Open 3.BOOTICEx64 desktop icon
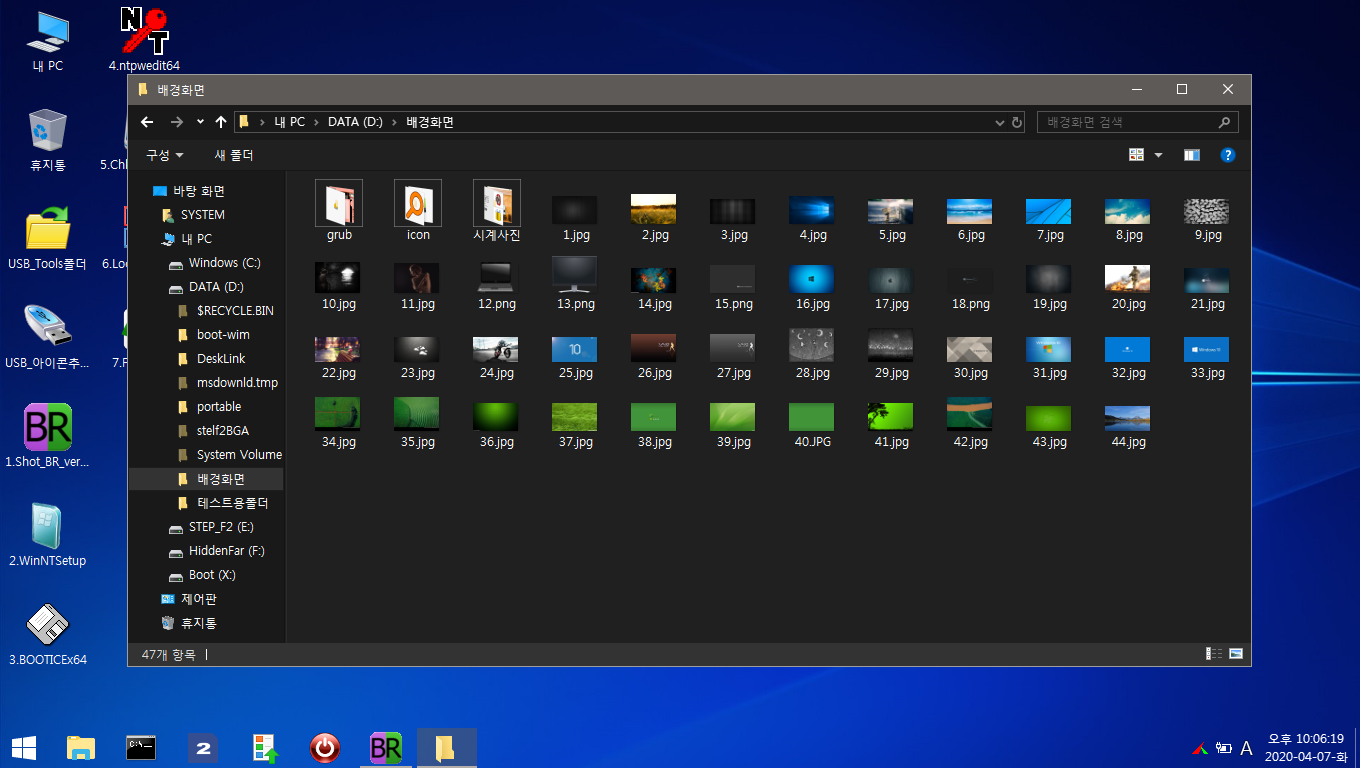The width and height of the screenshot is (1360, 768). coord(47,634)
